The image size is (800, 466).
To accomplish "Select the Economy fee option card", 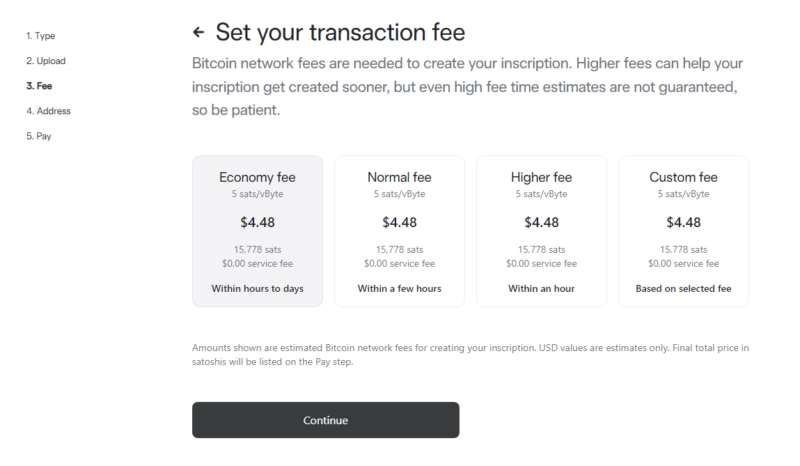I will click(x=257, y=230).
